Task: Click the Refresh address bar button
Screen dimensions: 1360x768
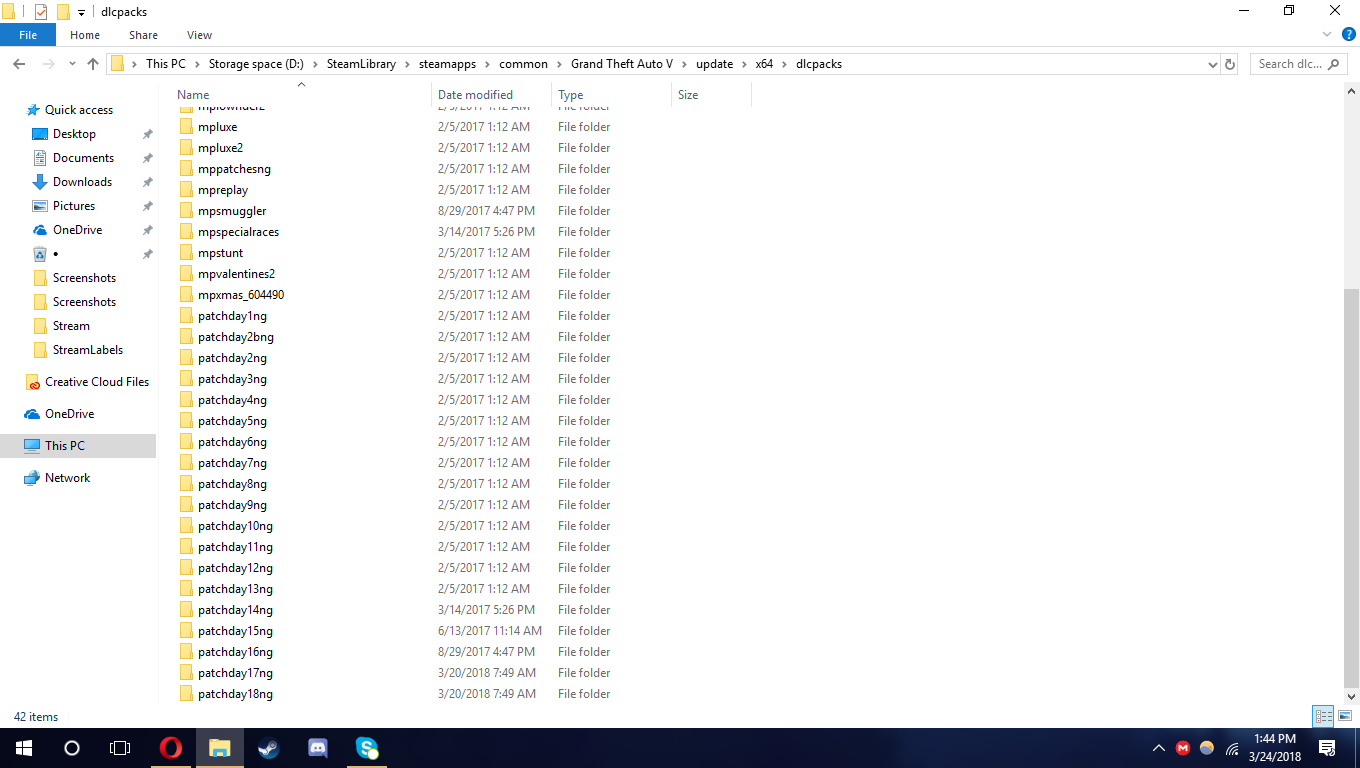Action: (x=1230, y=64)
